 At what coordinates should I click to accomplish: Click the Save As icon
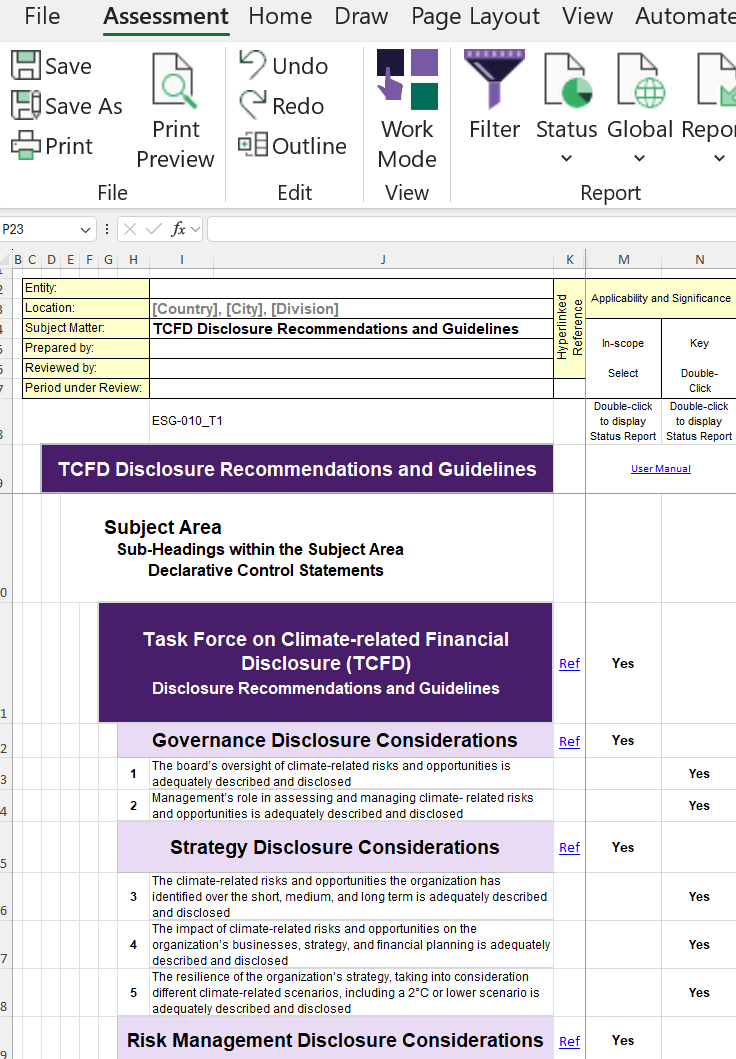(26, 106)
